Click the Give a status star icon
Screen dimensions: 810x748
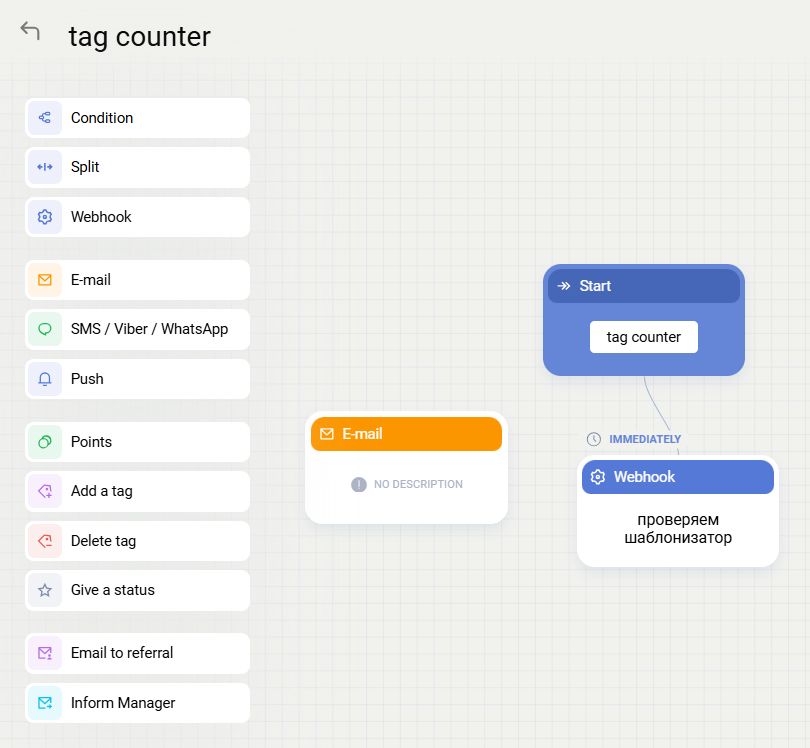45,590
